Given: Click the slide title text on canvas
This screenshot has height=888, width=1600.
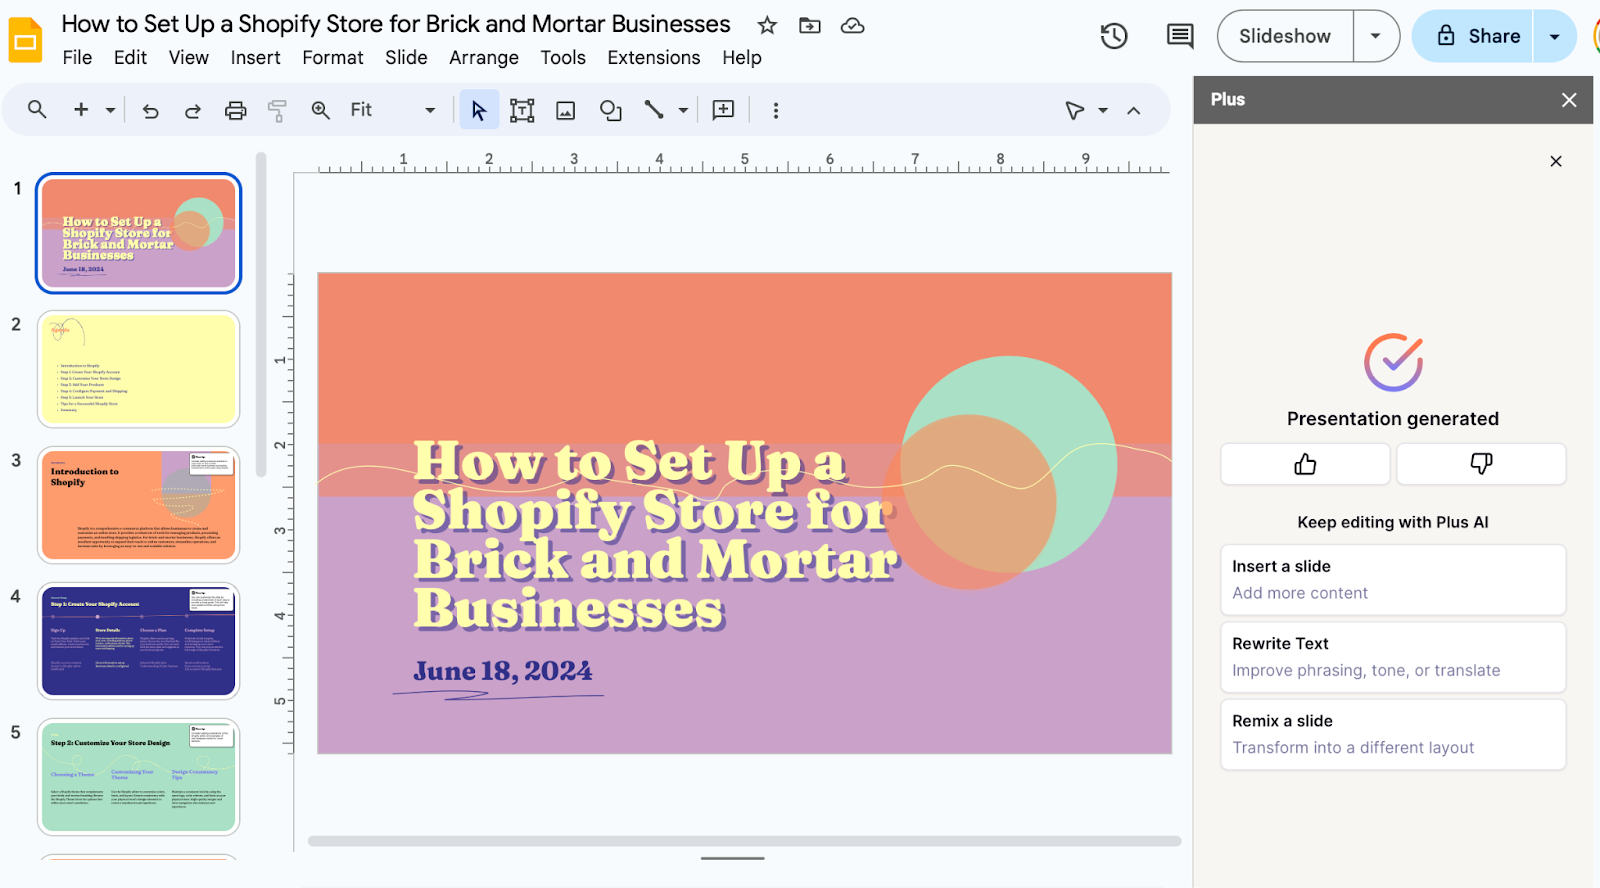Looking at the screenshot, I should point(655,536).
